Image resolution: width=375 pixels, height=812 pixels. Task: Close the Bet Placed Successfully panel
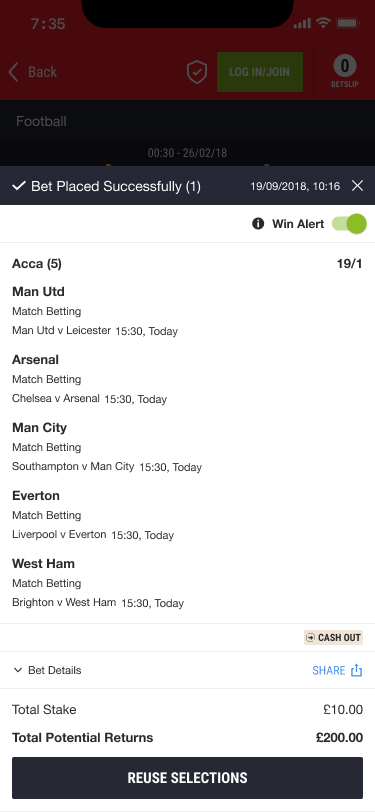coord(357,185)
